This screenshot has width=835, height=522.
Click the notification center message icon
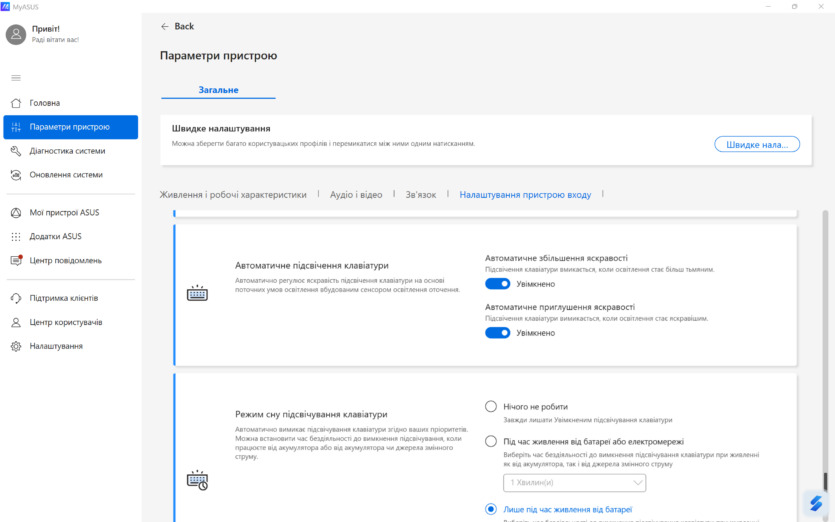(16, 260)
